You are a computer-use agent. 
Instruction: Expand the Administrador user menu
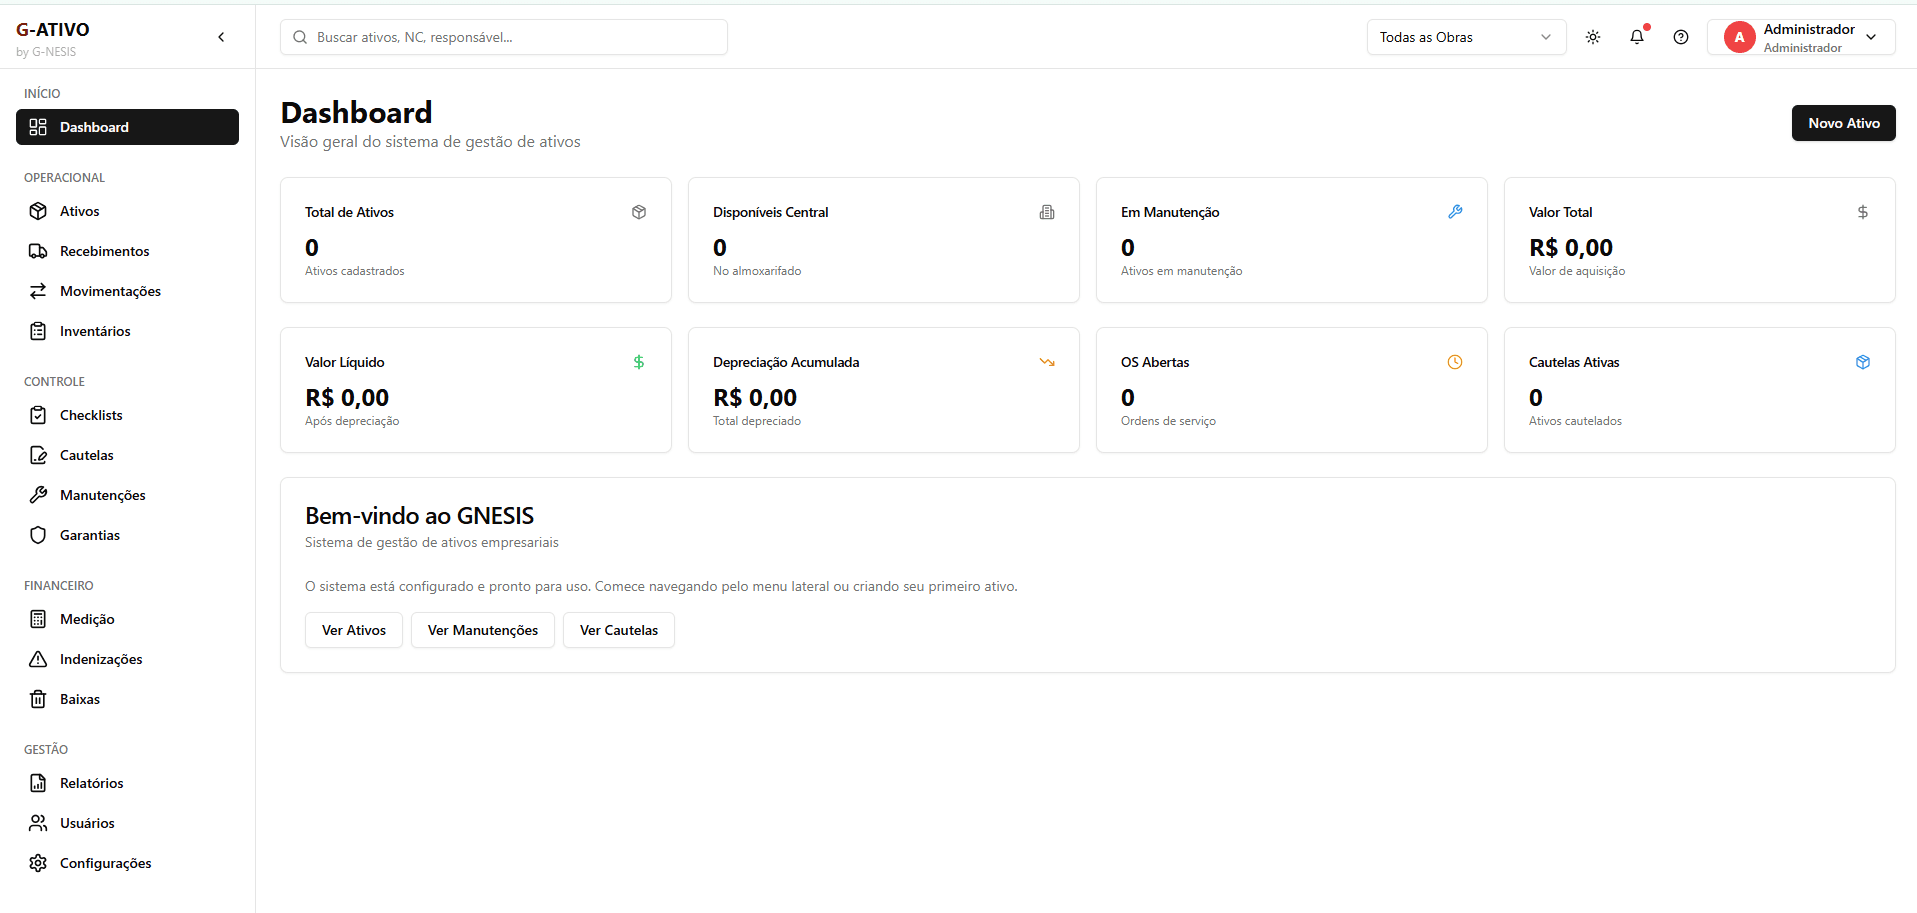tap(1870, 37)
